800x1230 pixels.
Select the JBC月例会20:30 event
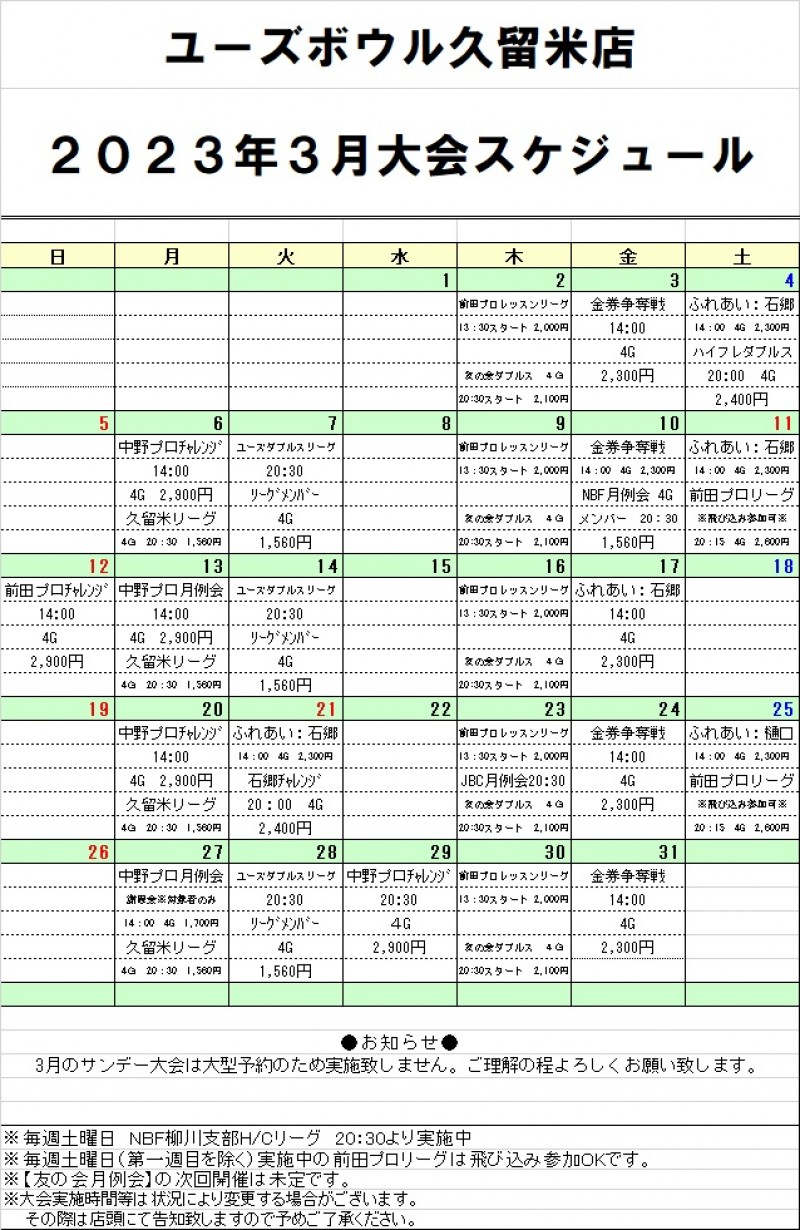(513, 781)
